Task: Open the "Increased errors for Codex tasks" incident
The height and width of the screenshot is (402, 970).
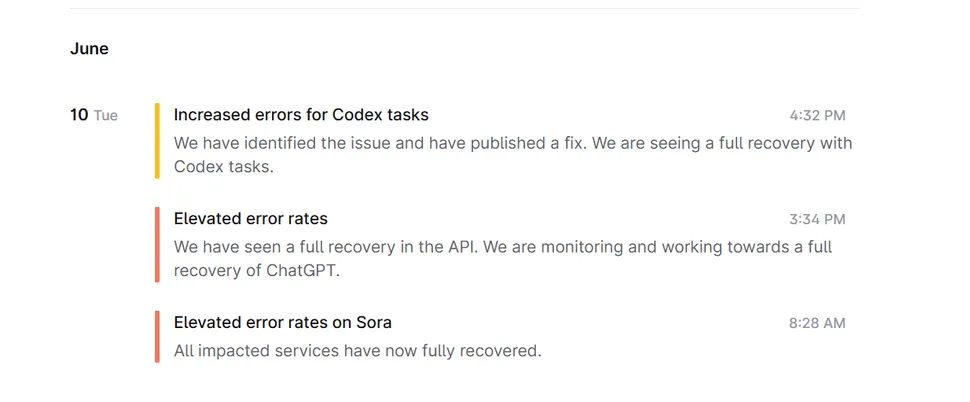Action: coord(301,115)
